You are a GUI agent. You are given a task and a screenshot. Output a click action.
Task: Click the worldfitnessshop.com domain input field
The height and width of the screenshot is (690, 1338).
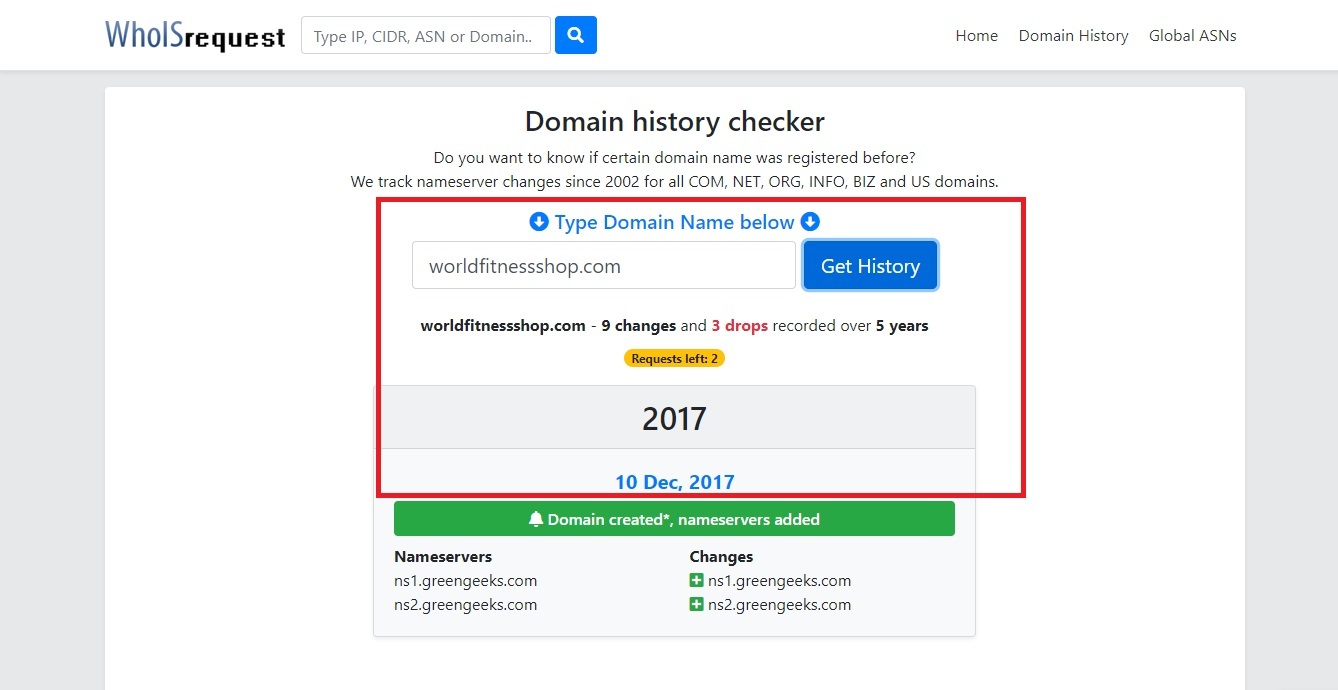click(x=604, y=265)
